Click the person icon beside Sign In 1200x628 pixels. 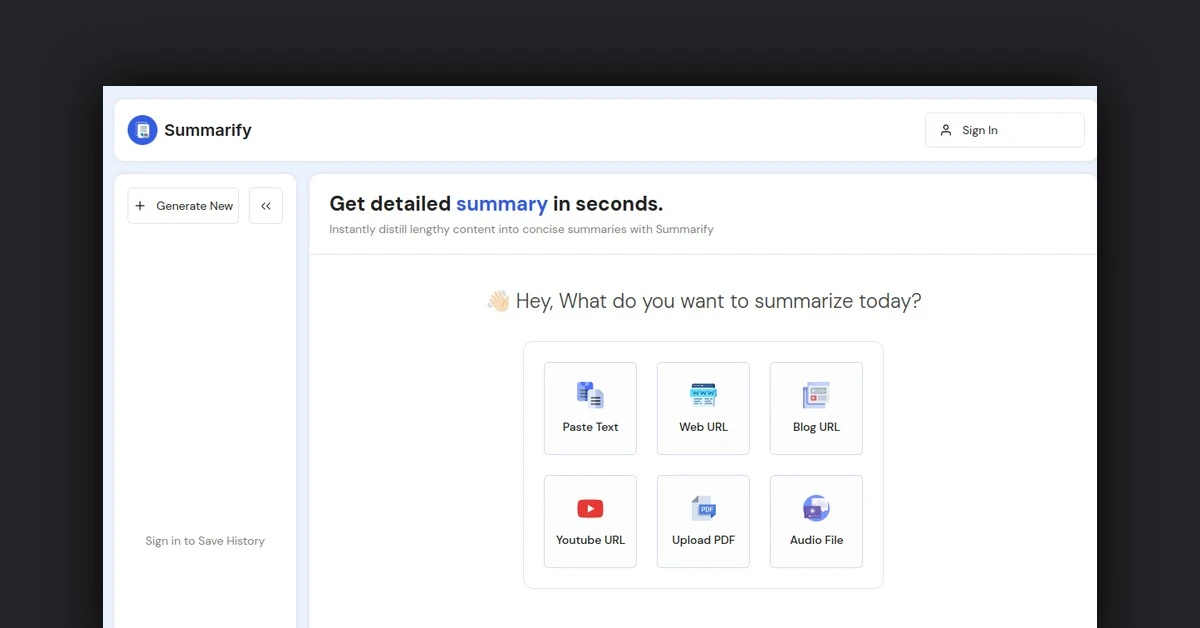[946, 130]
